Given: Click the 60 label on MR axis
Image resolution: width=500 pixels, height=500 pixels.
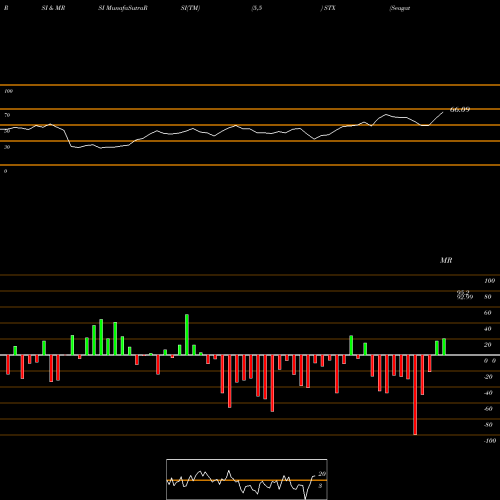Looking at the screenshot, I should (487, 313).
